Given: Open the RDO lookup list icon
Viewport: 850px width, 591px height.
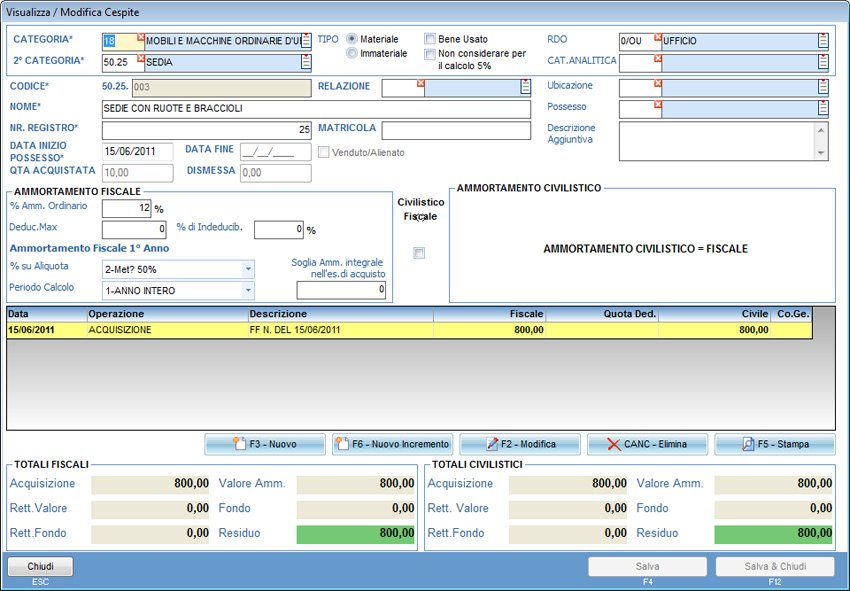Looking at the screenshot, I should pyautogui.click(x=823, y=41).
